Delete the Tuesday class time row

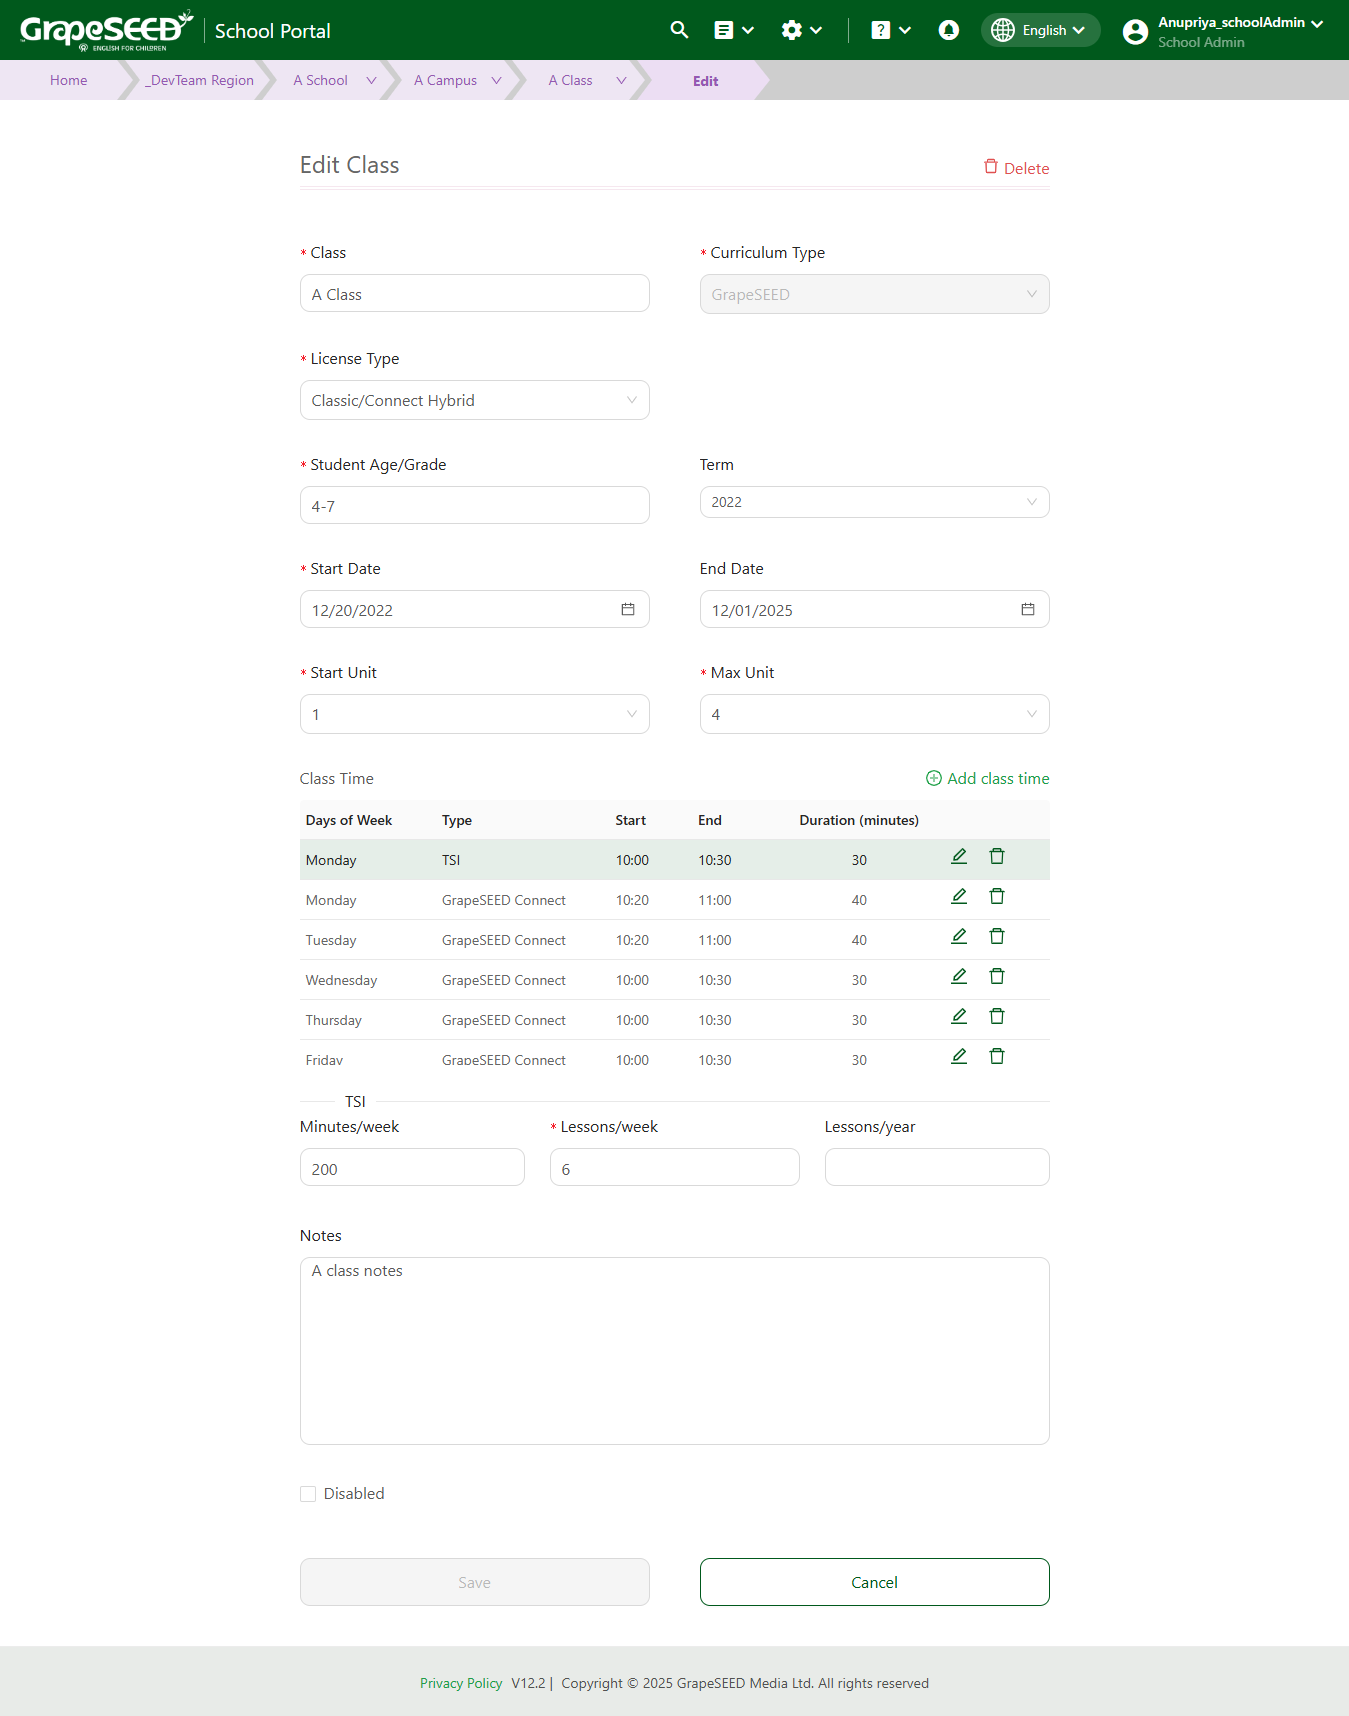click(997, 936)
